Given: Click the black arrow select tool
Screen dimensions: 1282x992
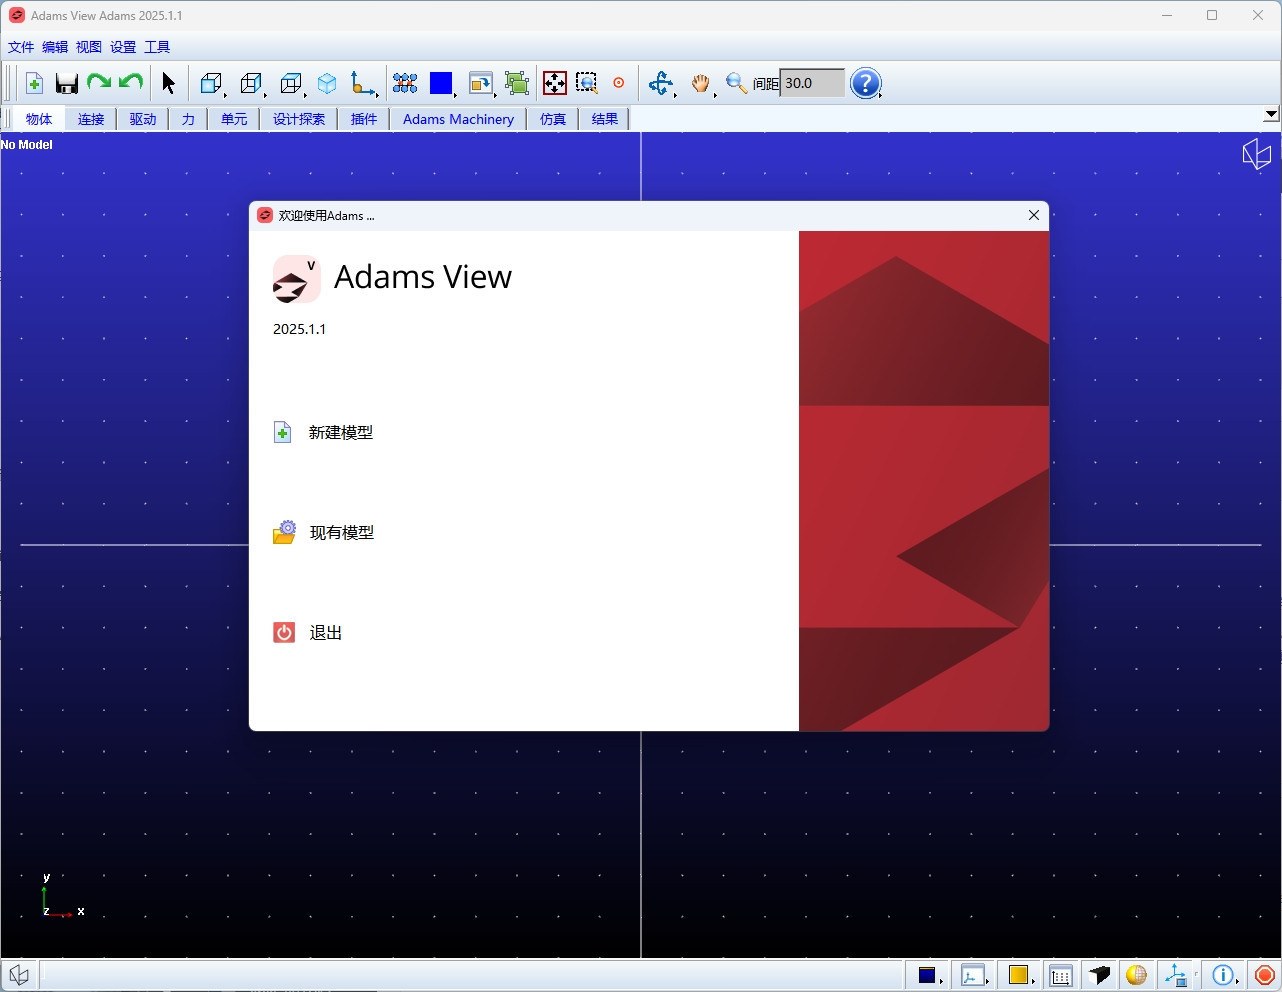Looking at the screenshot, I should pyautogui.click(x=168, y=84).
